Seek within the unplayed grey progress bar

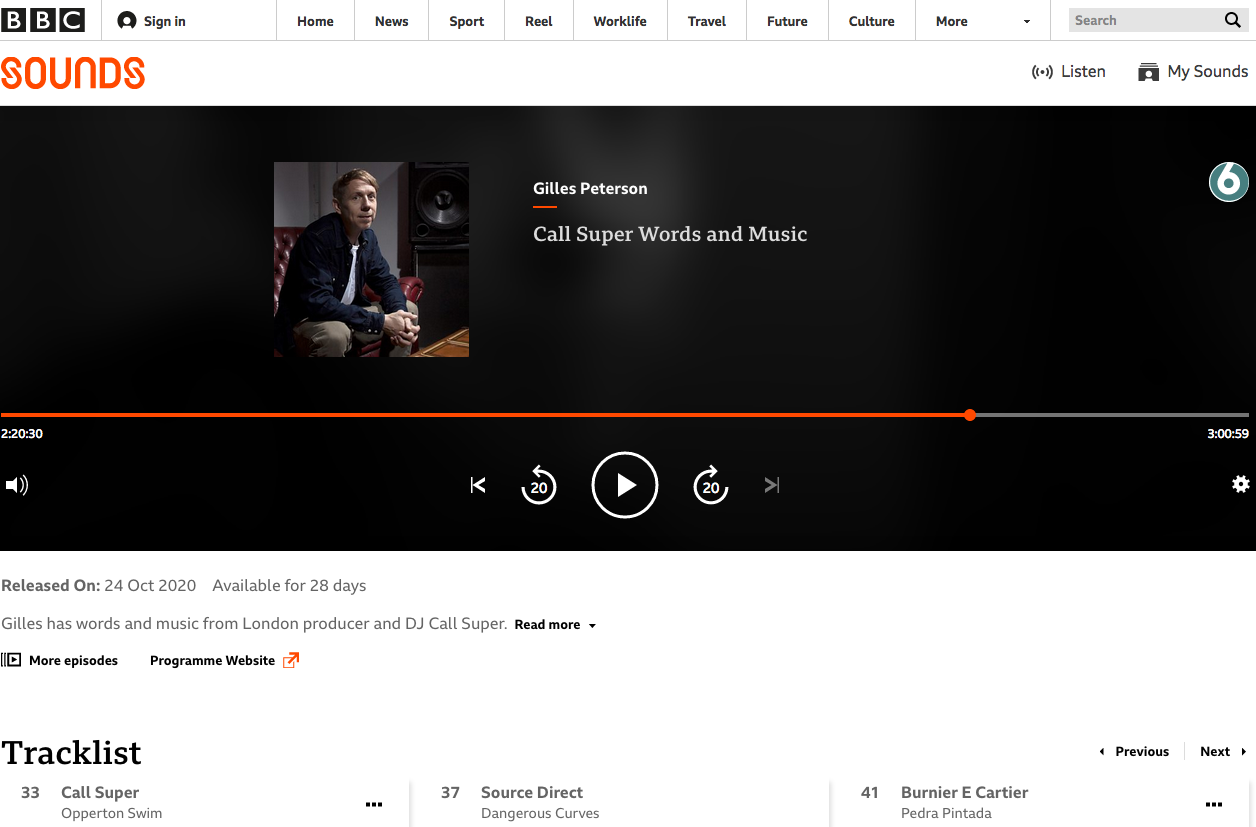coord(1112,415)
